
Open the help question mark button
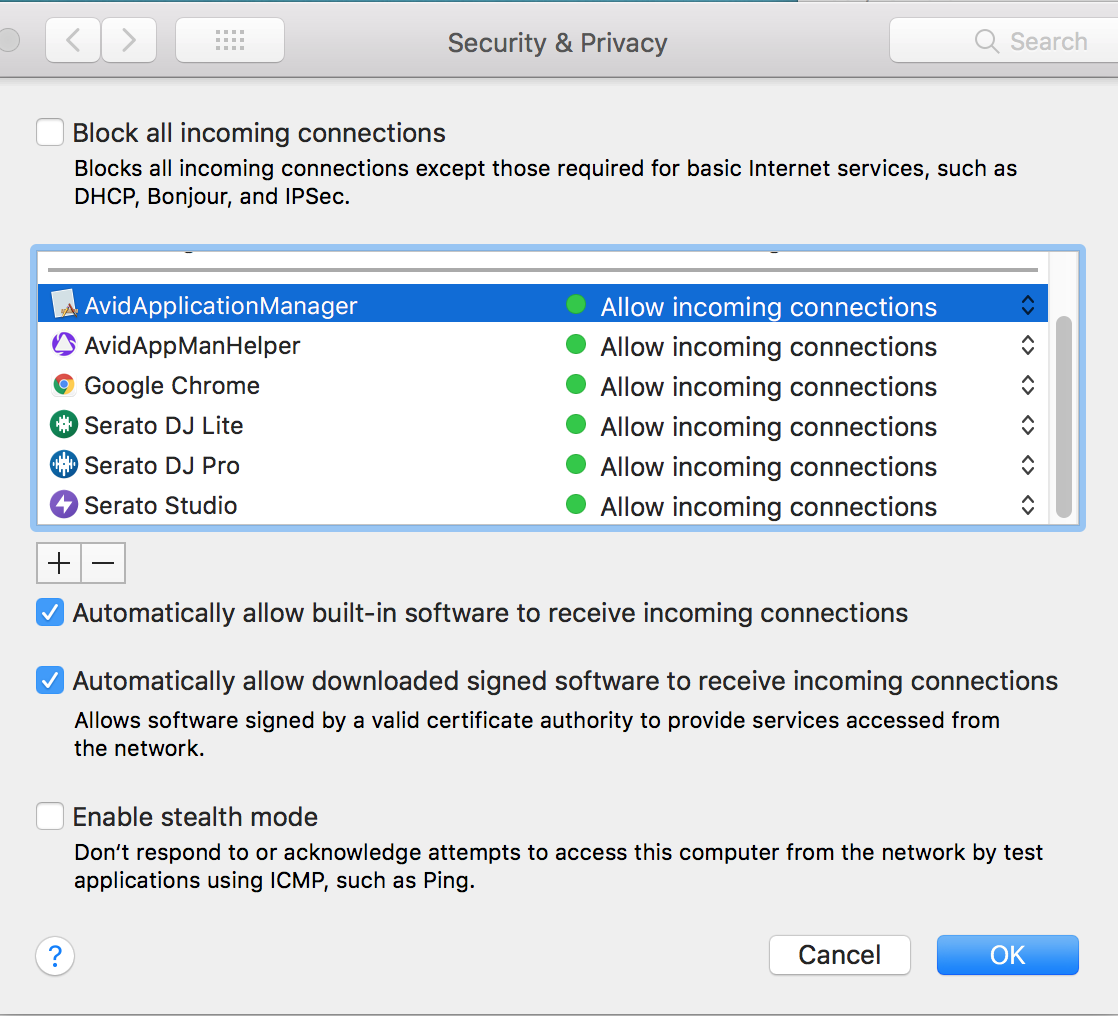tap(55, 955)
